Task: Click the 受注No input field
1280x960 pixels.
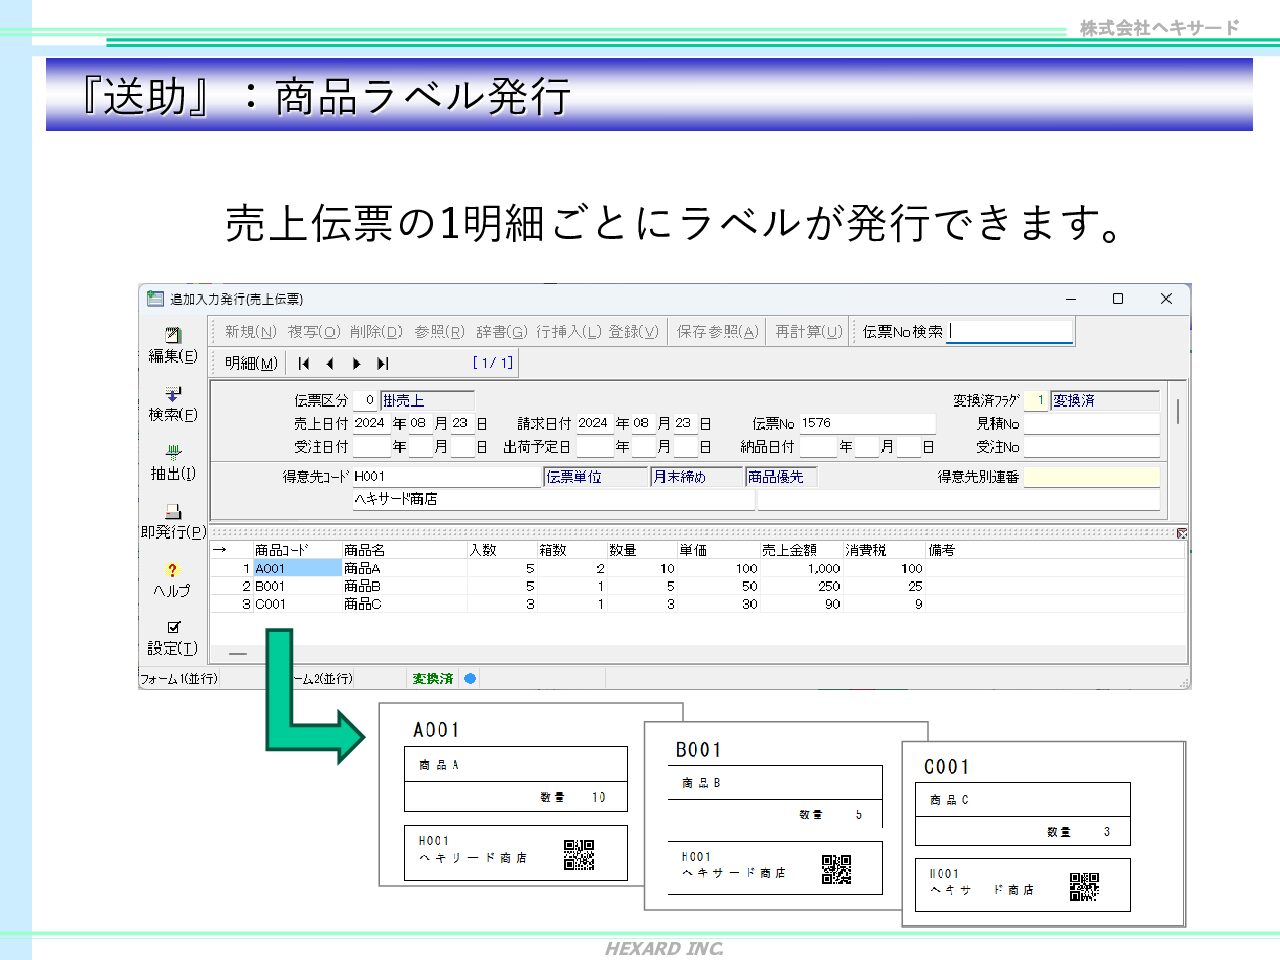Action: [1091, 447]
